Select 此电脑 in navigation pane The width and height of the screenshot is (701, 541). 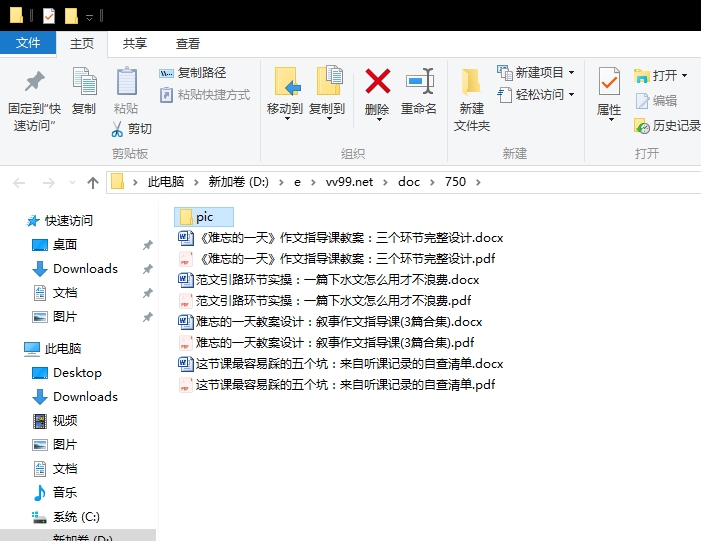52,348
